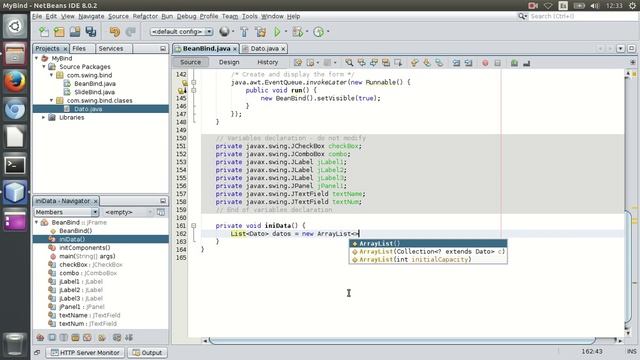Open Chromium from the Ubuntu launcher
The height and width of the screenshot is (360, 640).
pyautogui.click(x=15, y=109)
